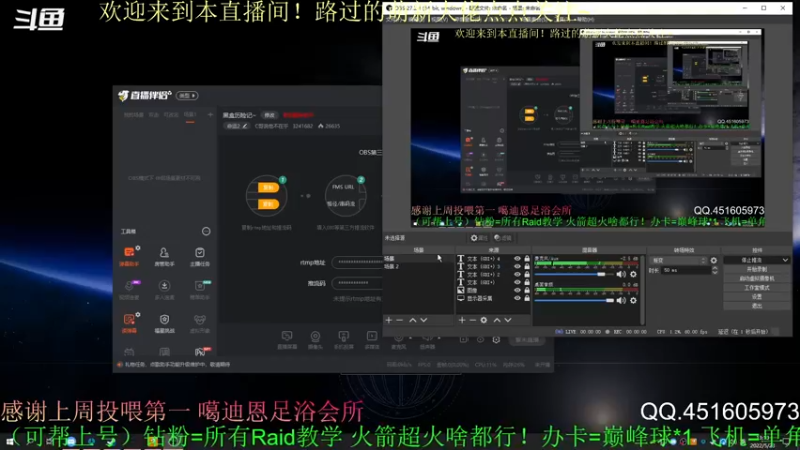Screen dimensions: 800x450
Task: Switch to the 我的场景 tab in 直播伴侣
Action: (133, 115)
